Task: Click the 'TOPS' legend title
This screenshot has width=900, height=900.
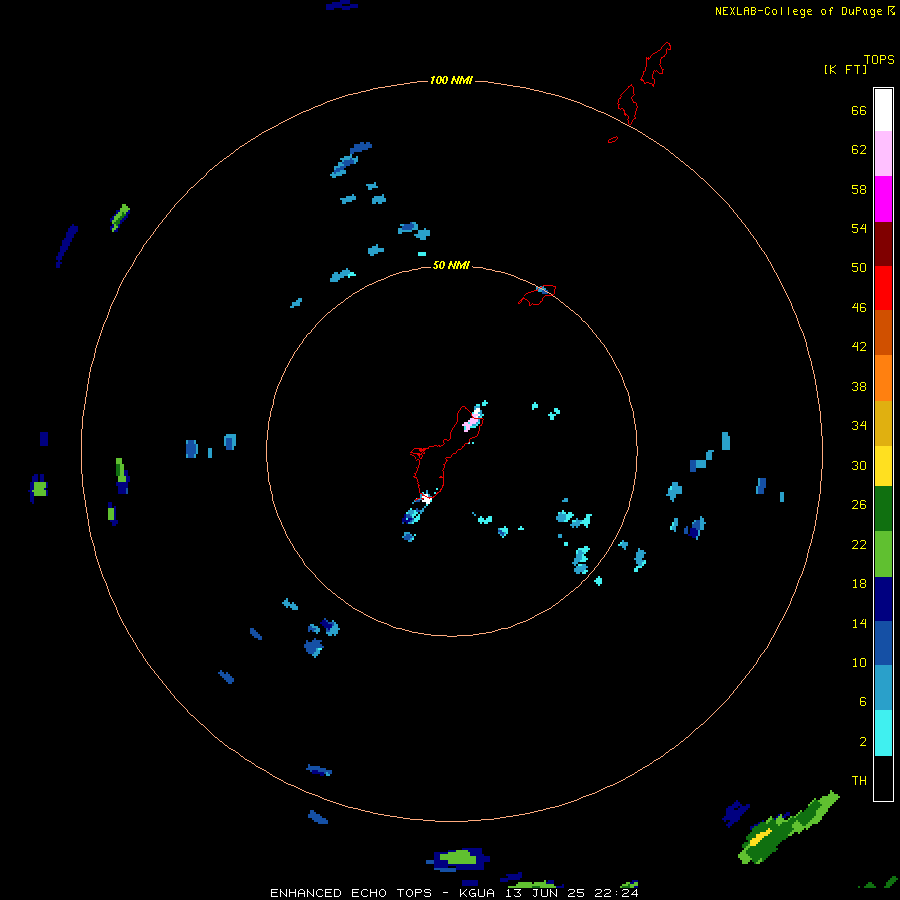Action: pyautogui.click(x=879, y=59)
